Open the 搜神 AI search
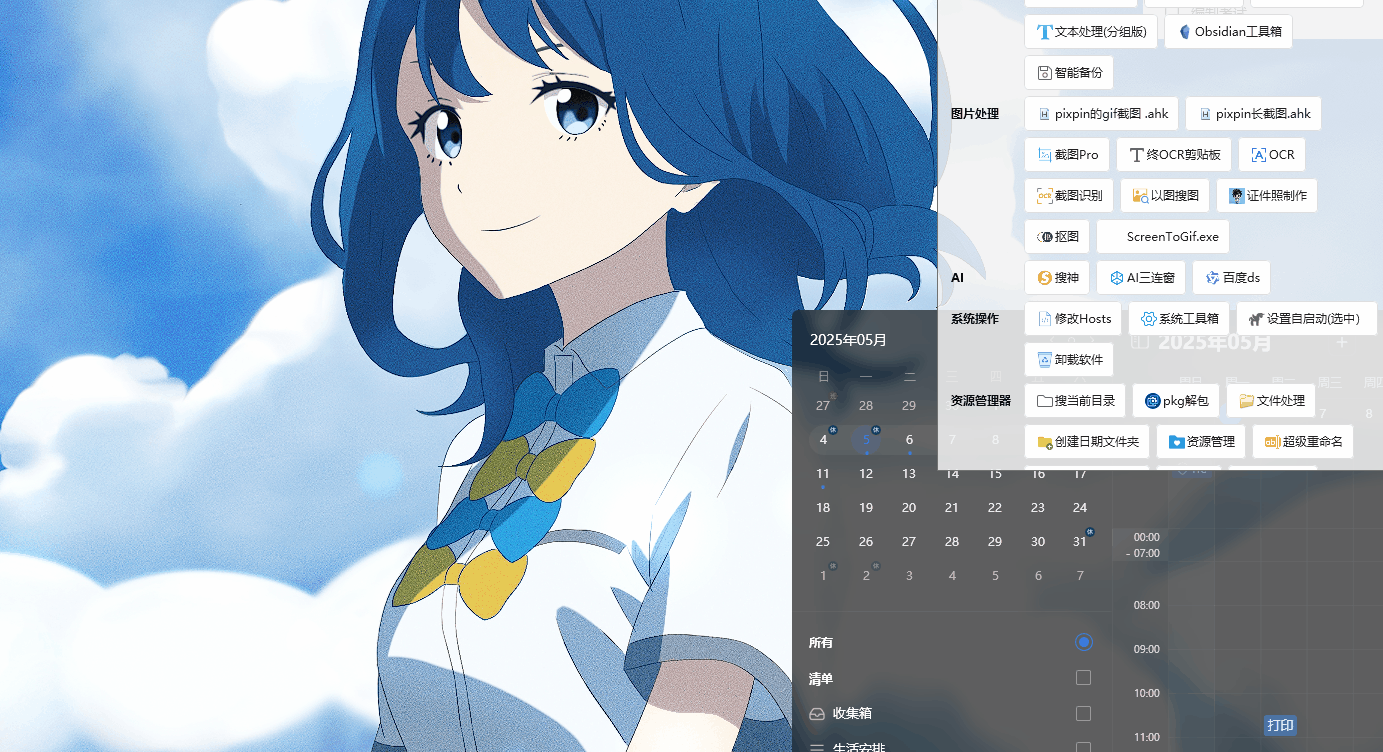The image size is (1383, 752). pos(1057,278)
